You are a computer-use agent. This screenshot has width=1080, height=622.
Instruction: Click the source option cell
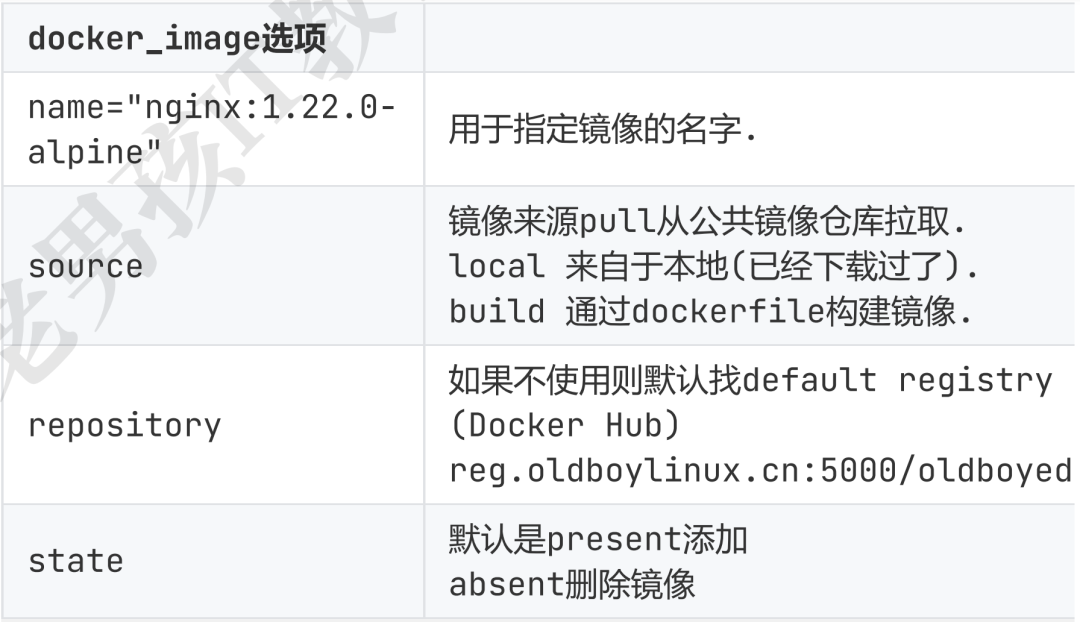click(x=85, y=266)
